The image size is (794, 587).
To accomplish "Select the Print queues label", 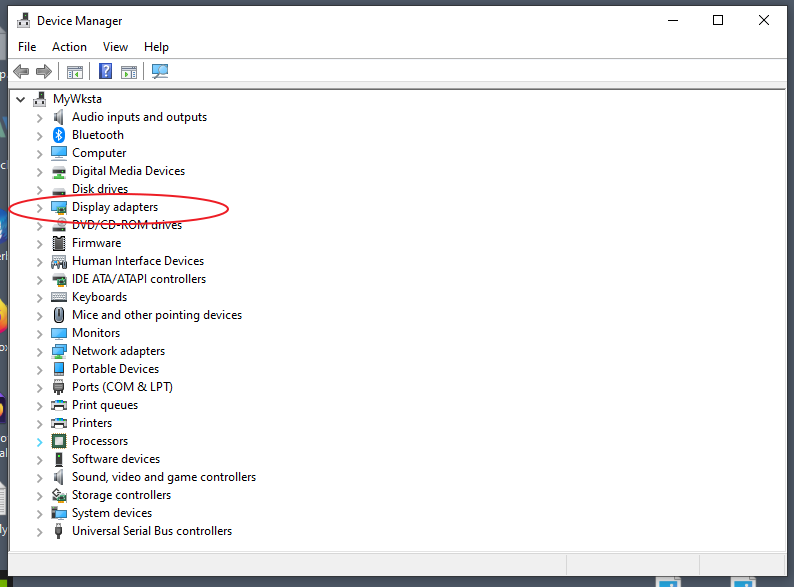I will coord(105,405).
